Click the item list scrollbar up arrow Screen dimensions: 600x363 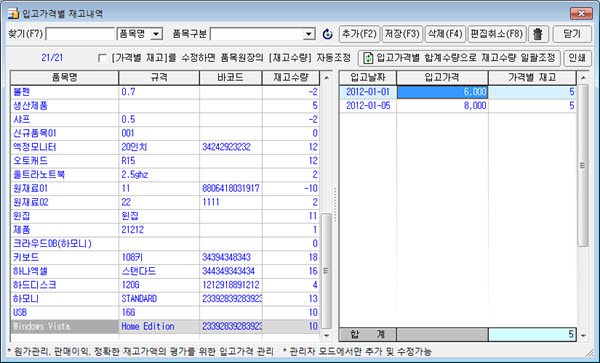(326, 78)
